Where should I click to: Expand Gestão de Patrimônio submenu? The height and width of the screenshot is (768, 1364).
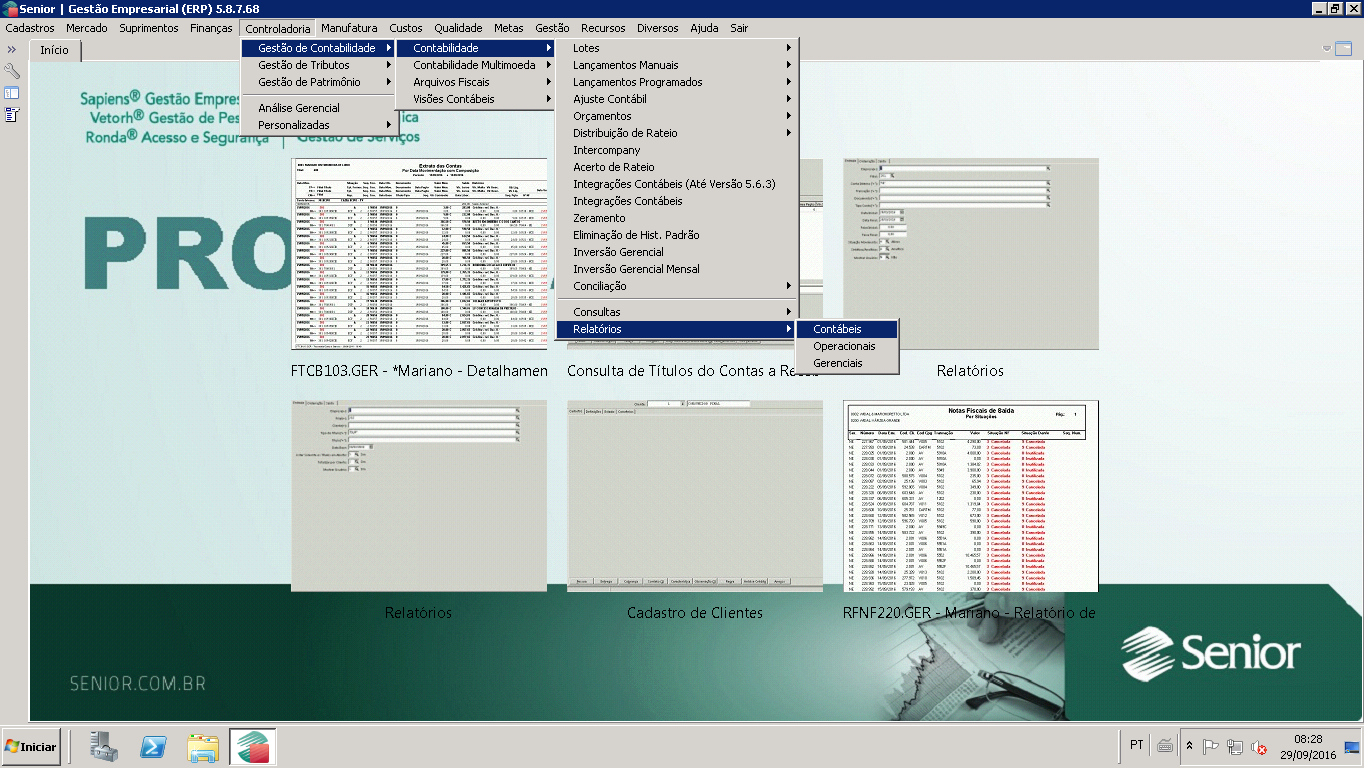coord(318,82)
